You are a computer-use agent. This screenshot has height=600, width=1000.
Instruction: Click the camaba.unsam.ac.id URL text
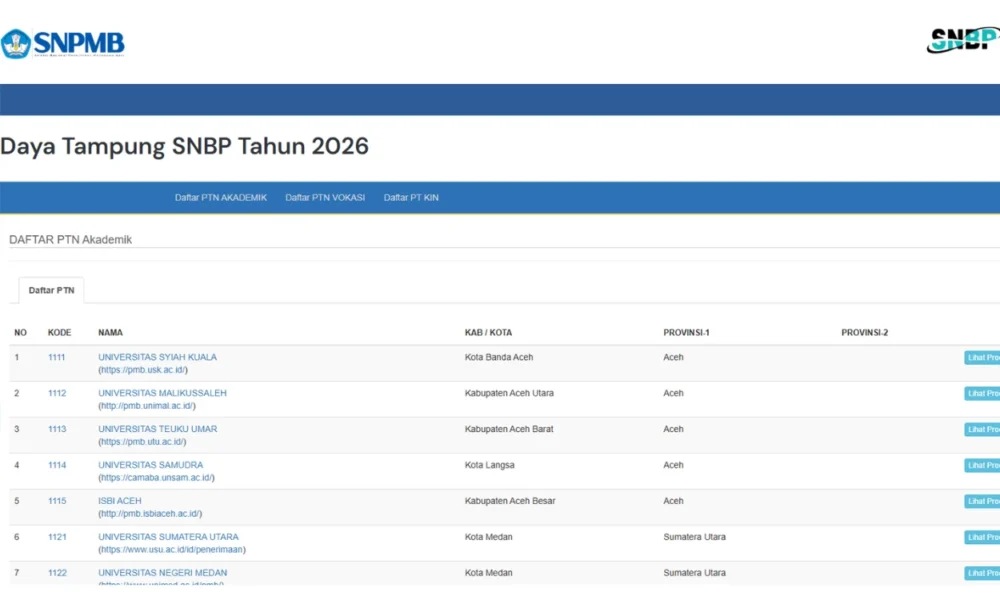coord(156,478)
